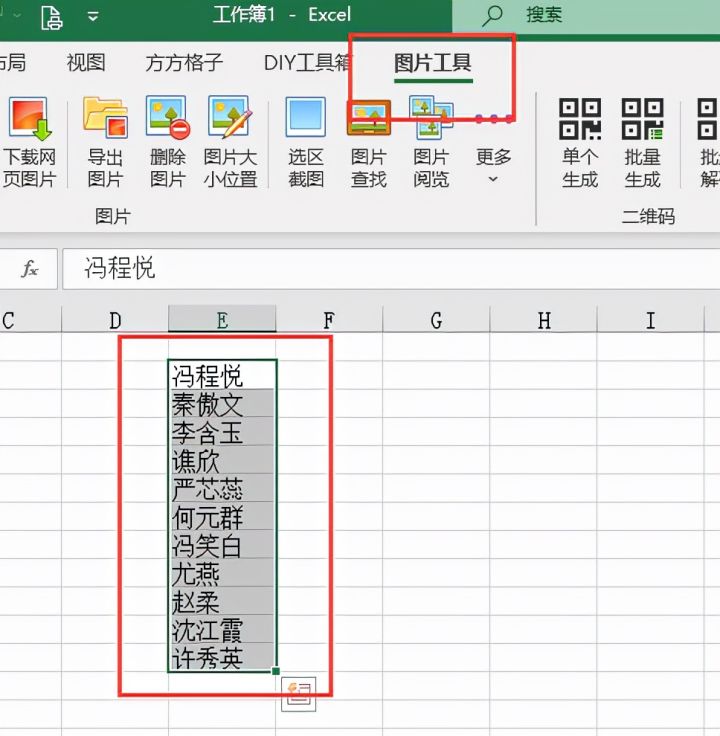Click the print preview icon in title bar

[x=51, y=18]
